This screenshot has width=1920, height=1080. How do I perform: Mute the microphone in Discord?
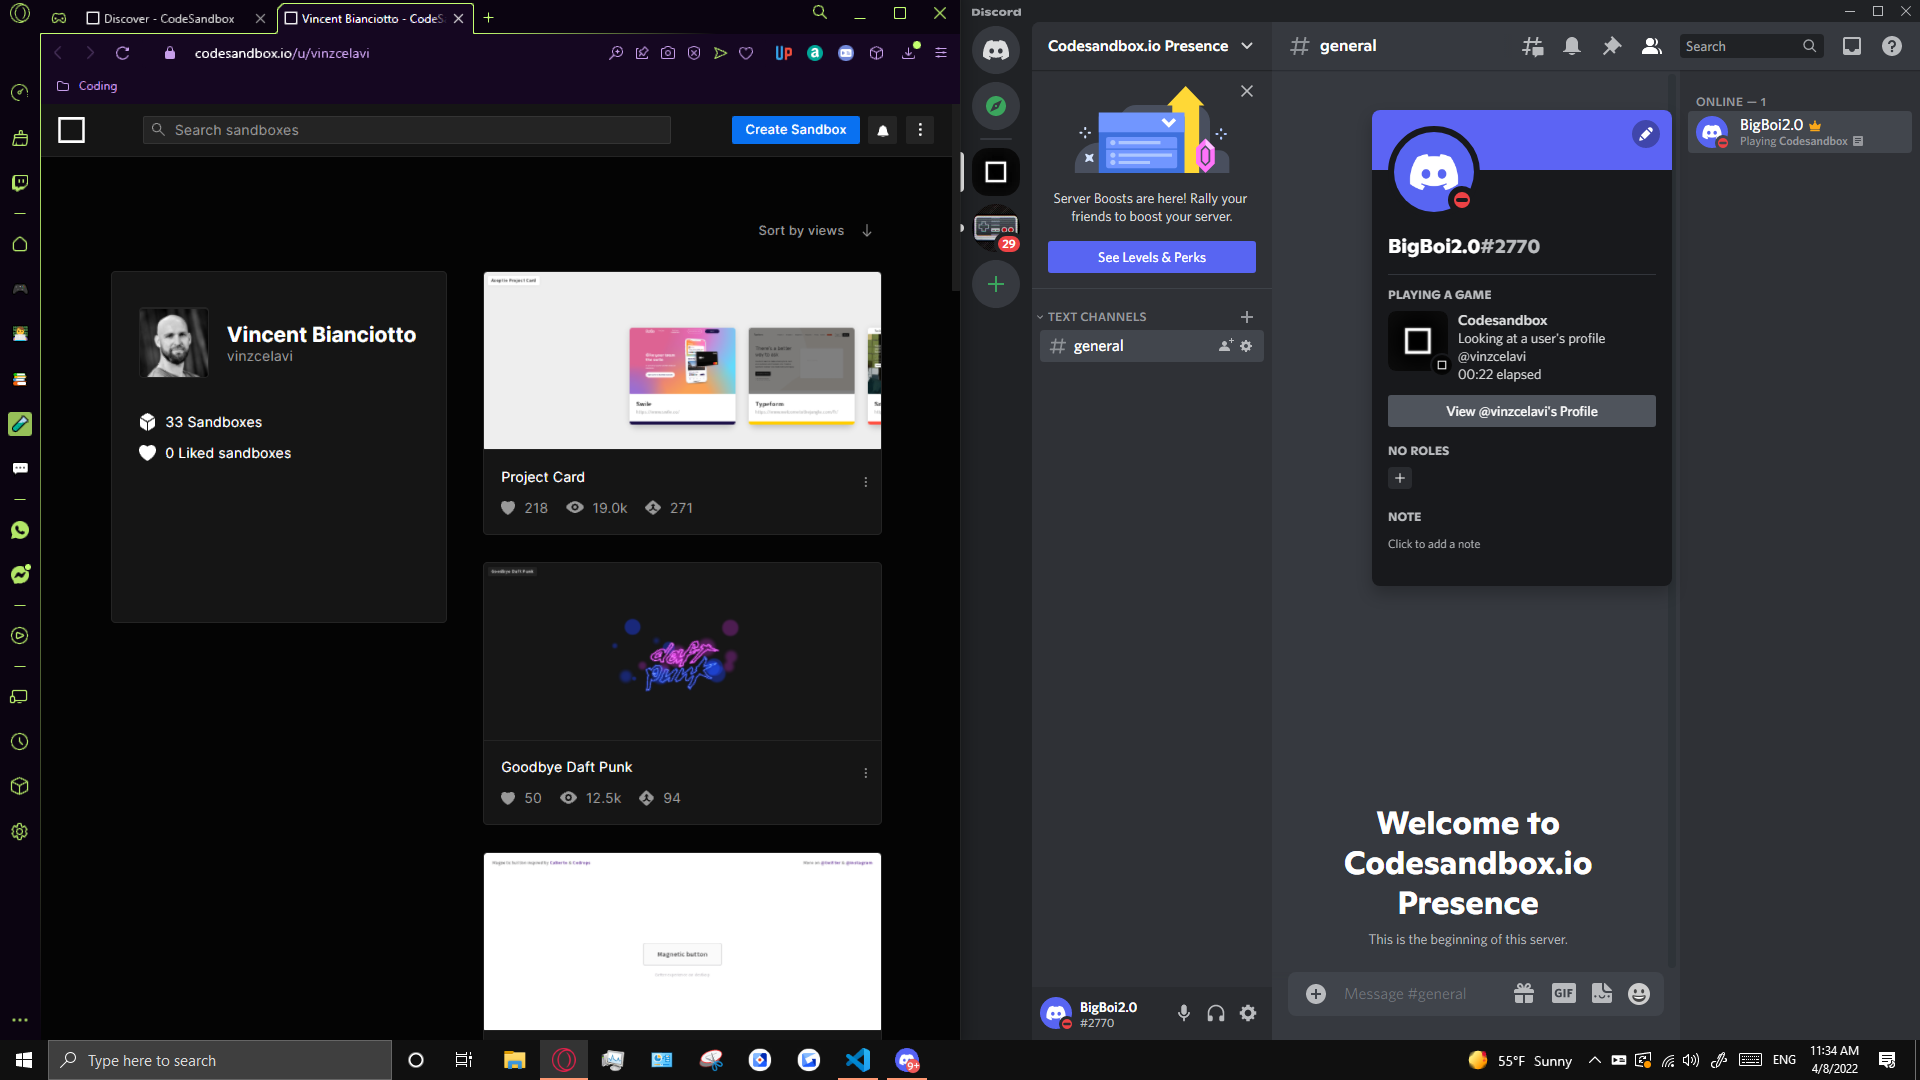1183,1013
